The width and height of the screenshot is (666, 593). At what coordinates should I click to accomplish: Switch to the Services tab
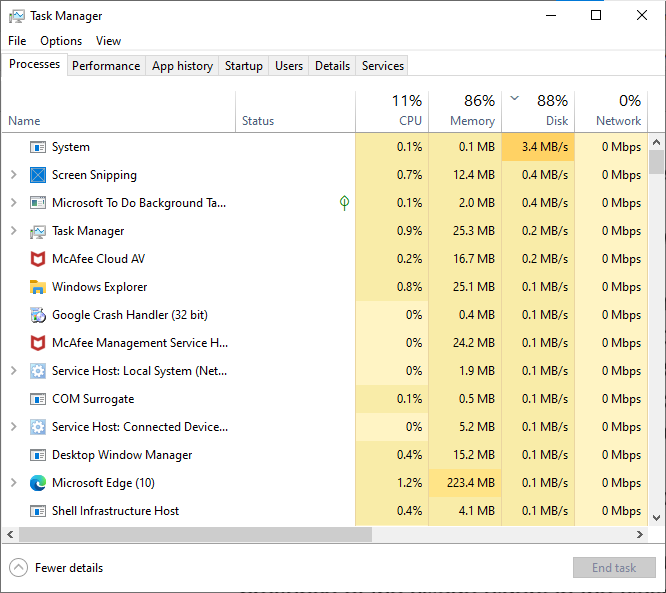[383, 66]
